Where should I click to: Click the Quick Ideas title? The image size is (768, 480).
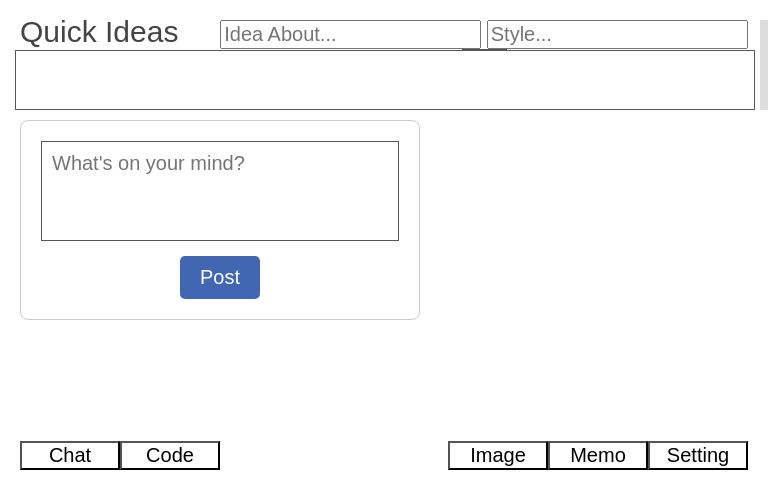point(99,32)
